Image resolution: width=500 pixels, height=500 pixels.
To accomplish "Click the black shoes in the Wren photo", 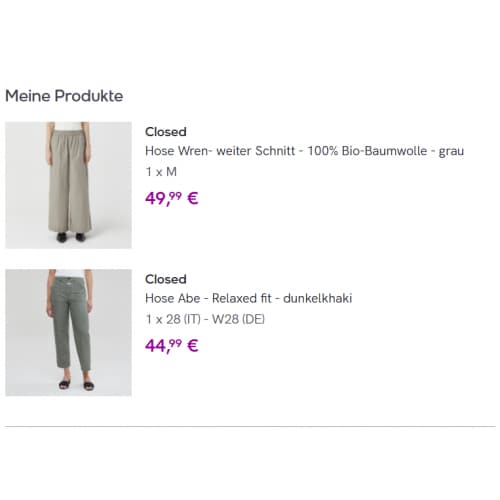I will (71, 237).
